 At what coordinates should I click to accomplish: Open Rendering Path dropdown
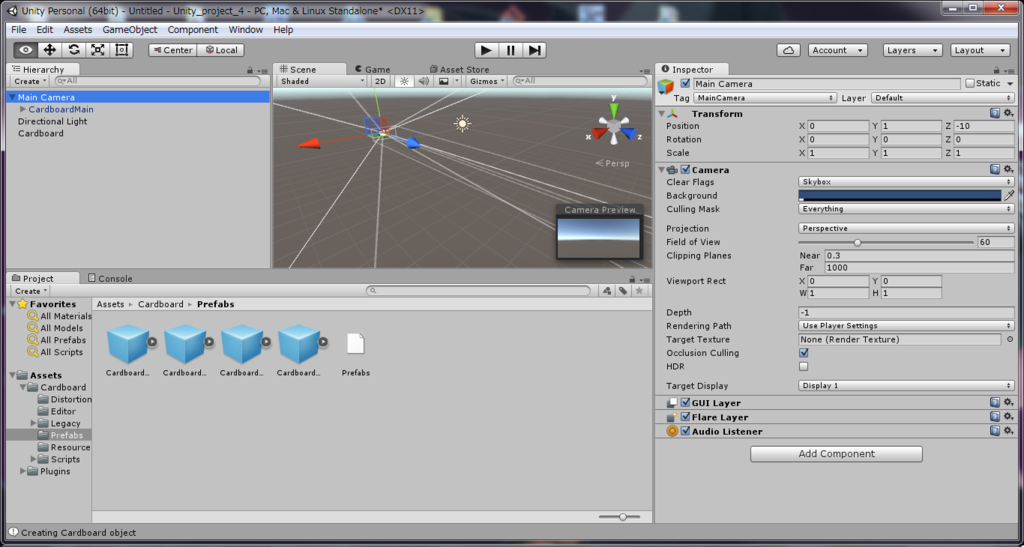pos(906,326)
